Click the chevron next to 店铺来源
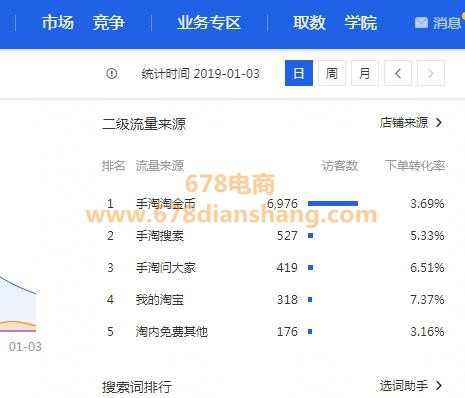Image resolution: width=465 pixels, height=398 pixels. 439,123
